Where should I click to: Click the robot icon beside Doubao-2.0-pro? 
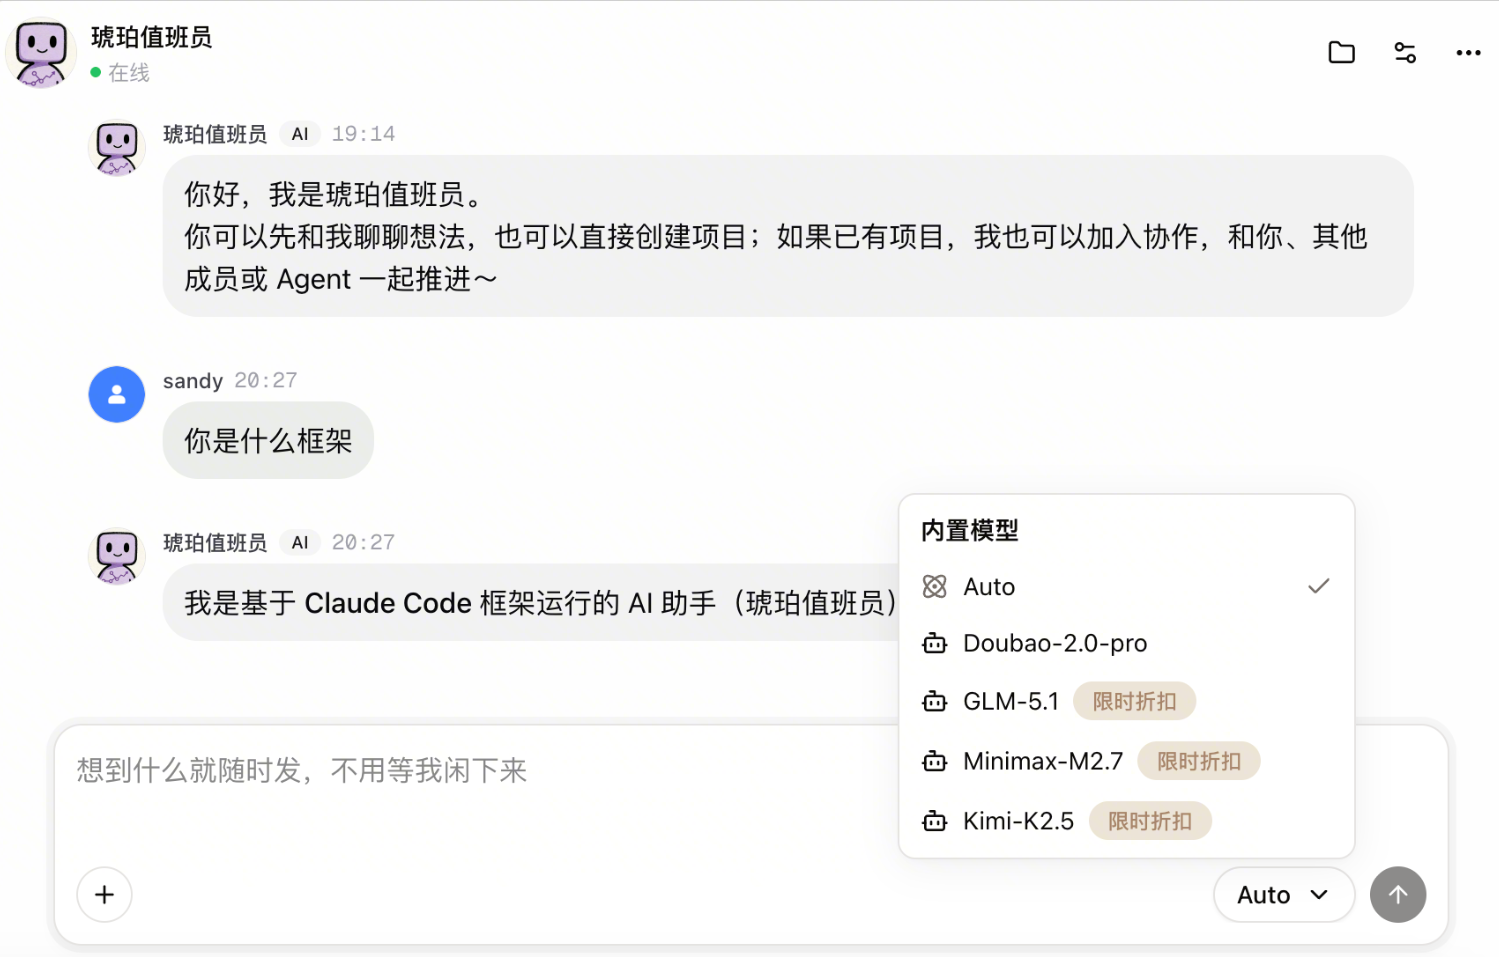935,643
